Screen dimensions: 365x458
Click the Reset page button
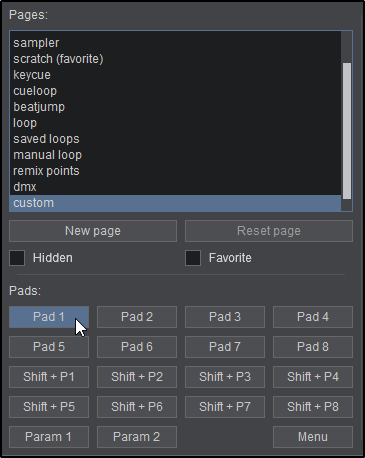click(x=269, y=231)
